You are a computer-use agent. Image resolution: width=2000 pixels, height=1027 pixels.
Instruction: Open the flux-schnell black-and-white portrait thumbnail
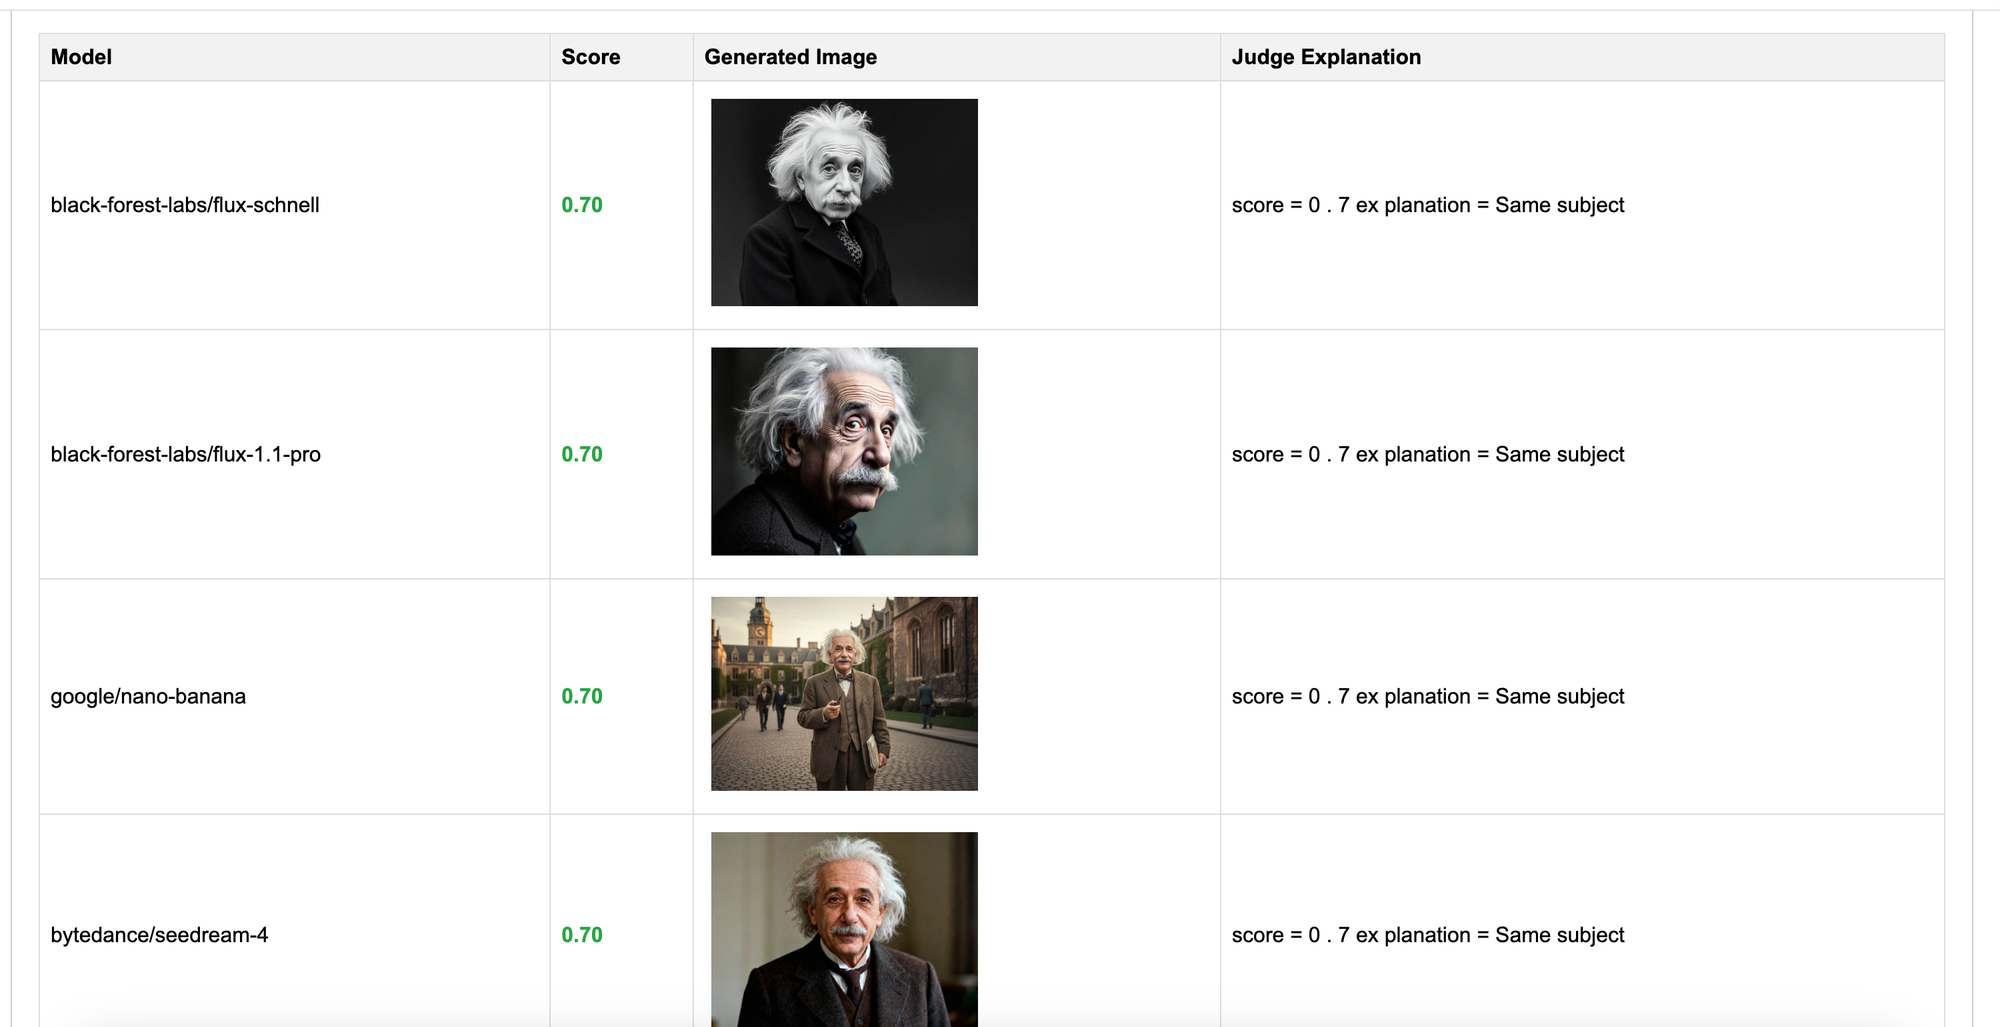844,202
